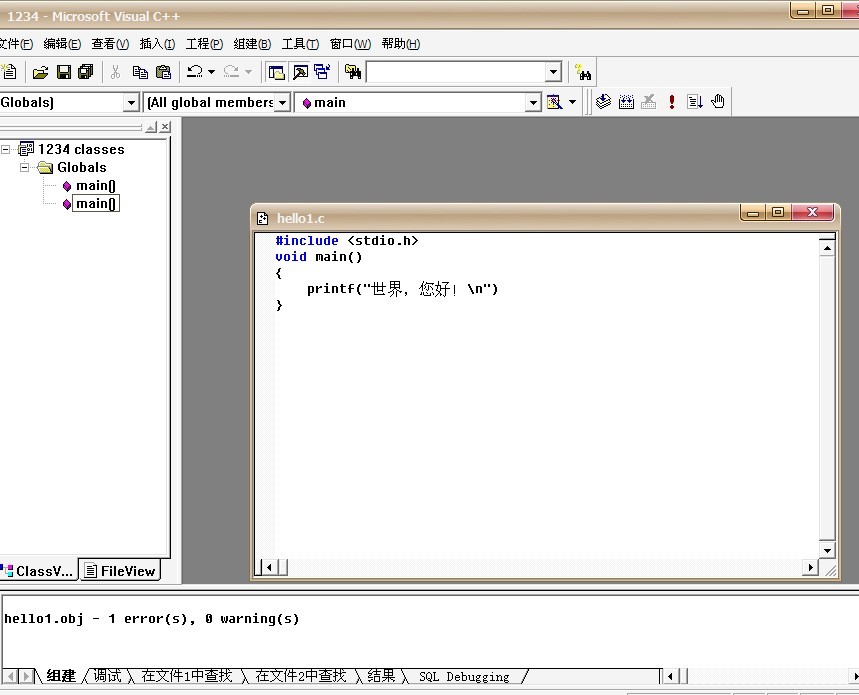
Task: Switch to the ClassView tab
Action: click(x=38, y=571)
